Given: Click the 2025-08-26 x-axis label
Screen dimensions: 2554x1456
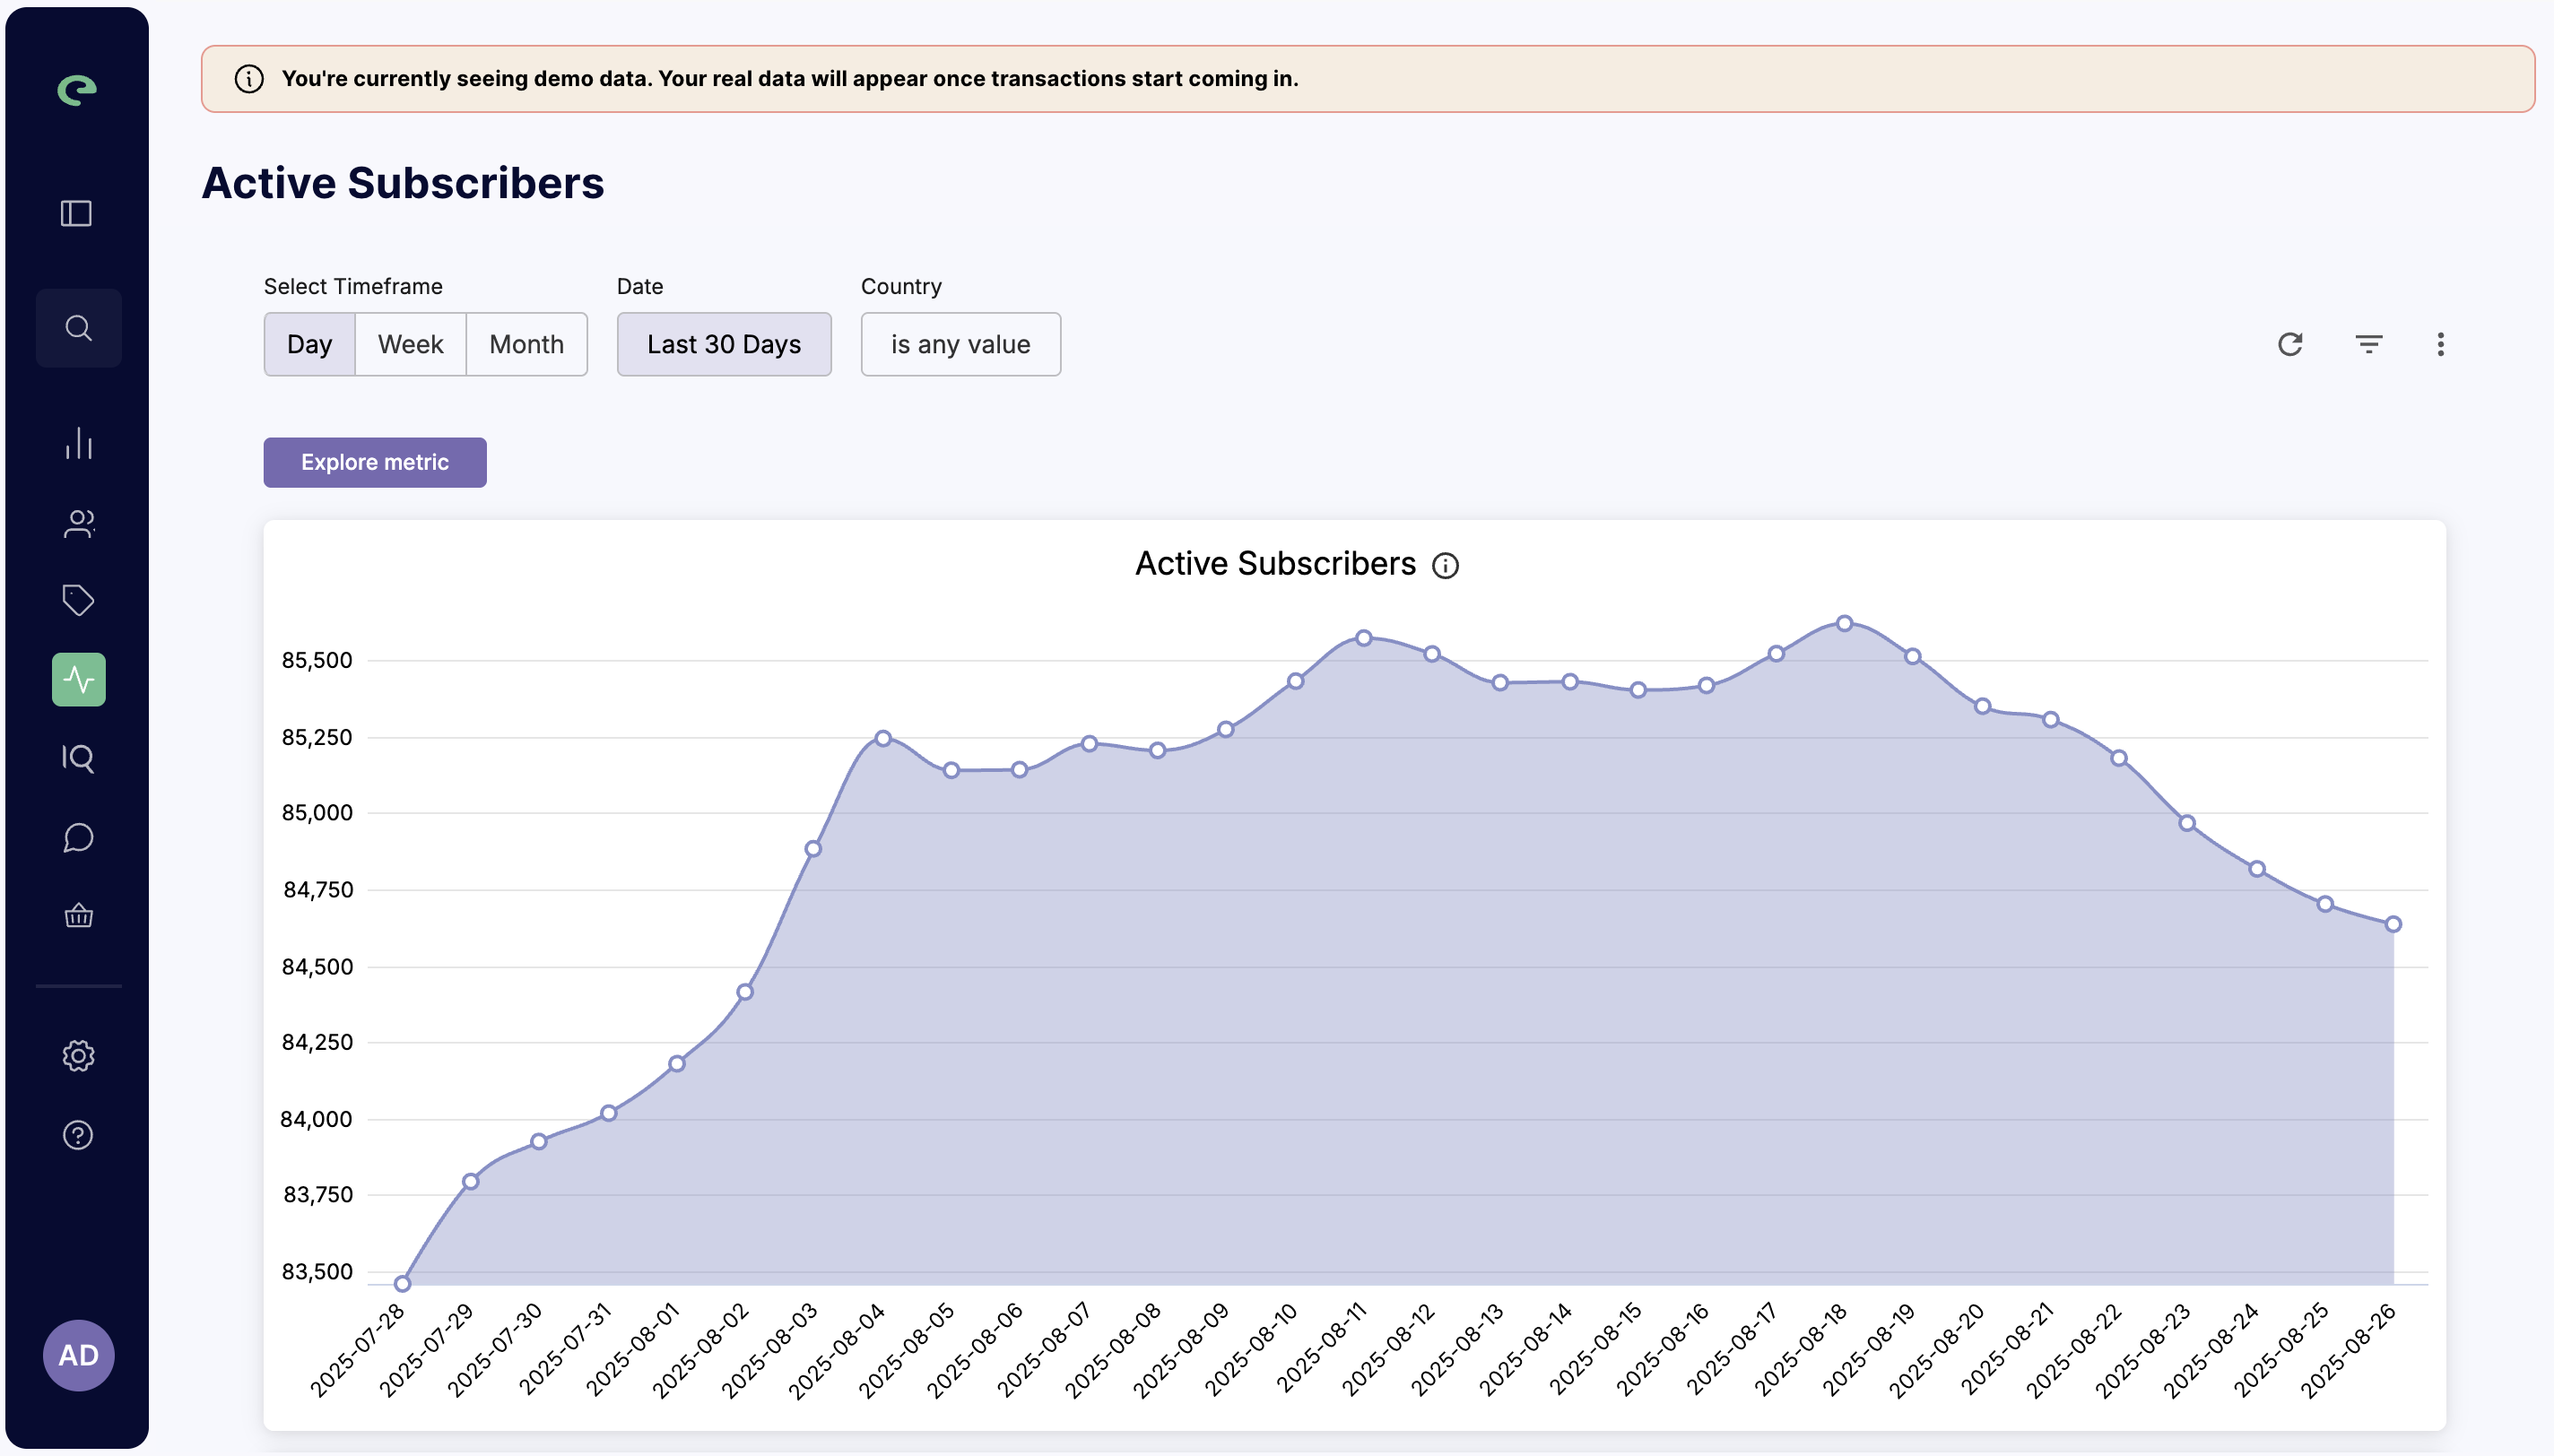Looking at the screenshot, I should click(2347, 1348).
